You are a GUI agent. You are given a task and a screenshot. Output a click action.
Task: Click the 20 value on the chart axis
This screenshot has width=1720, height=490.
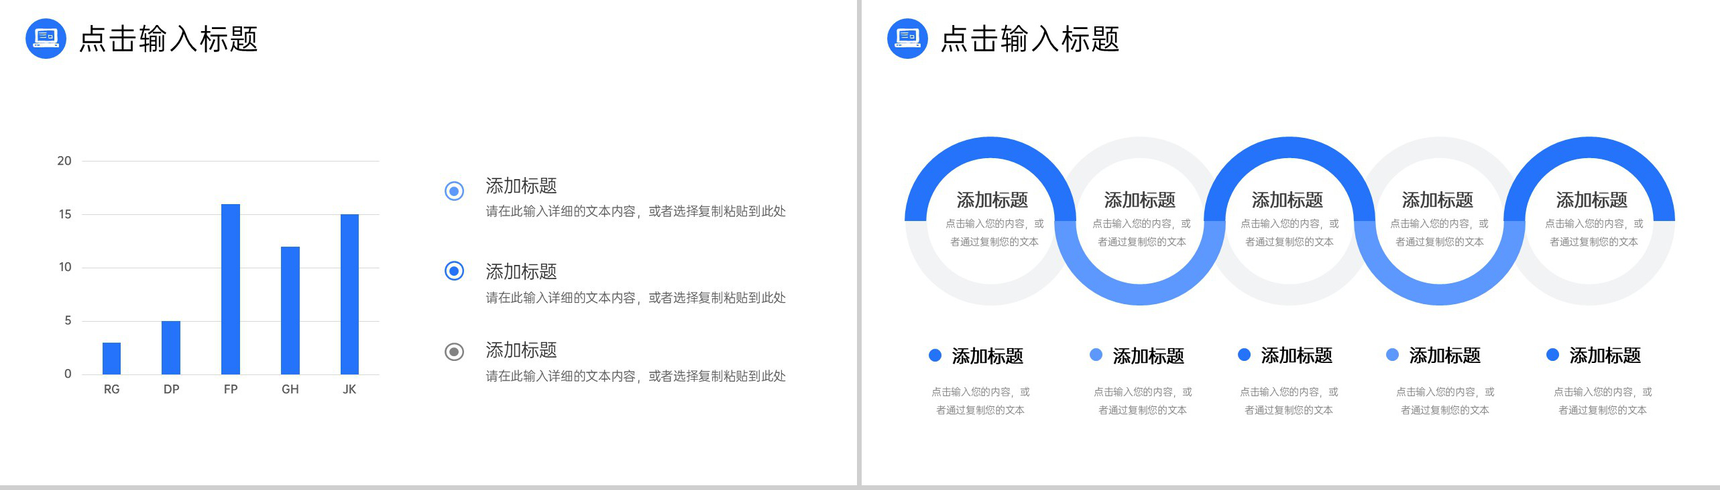[64, 160]
